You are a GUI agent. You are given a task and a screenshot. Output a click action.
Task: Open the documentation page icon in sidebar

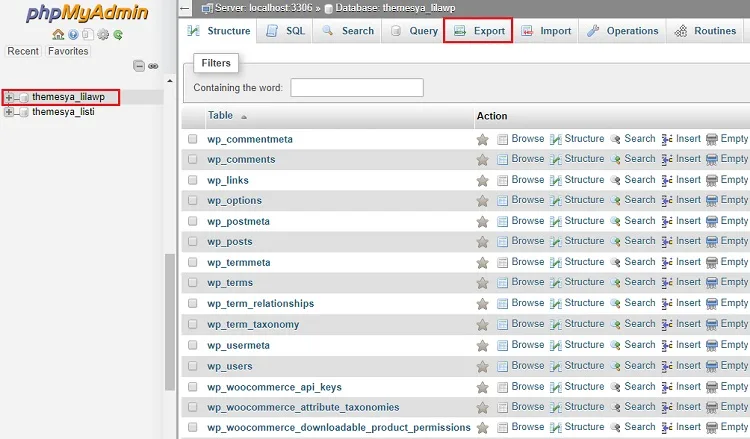point(88,34)
